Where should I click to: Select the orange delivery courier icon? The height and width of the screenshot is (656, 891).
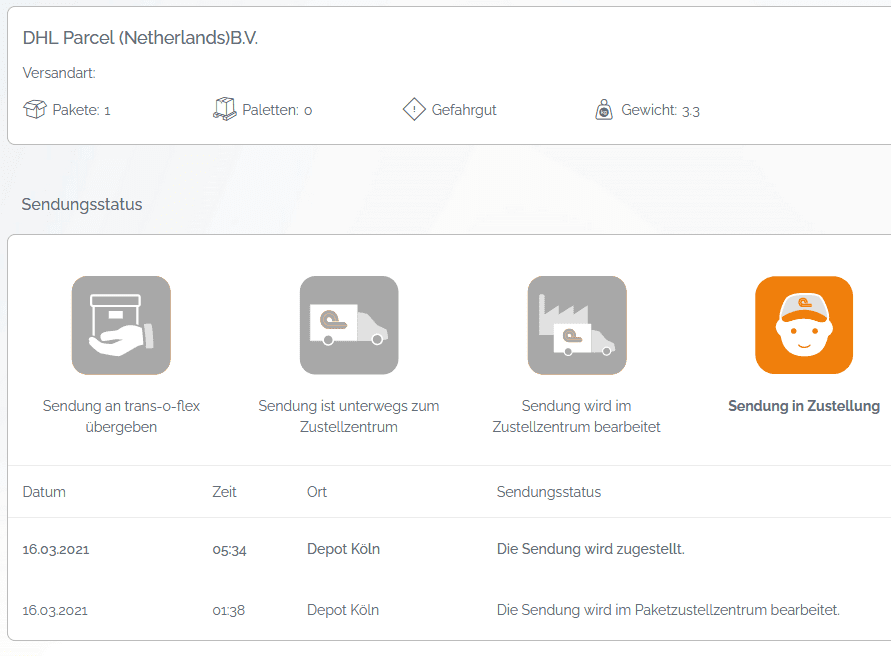pos(804,325)
